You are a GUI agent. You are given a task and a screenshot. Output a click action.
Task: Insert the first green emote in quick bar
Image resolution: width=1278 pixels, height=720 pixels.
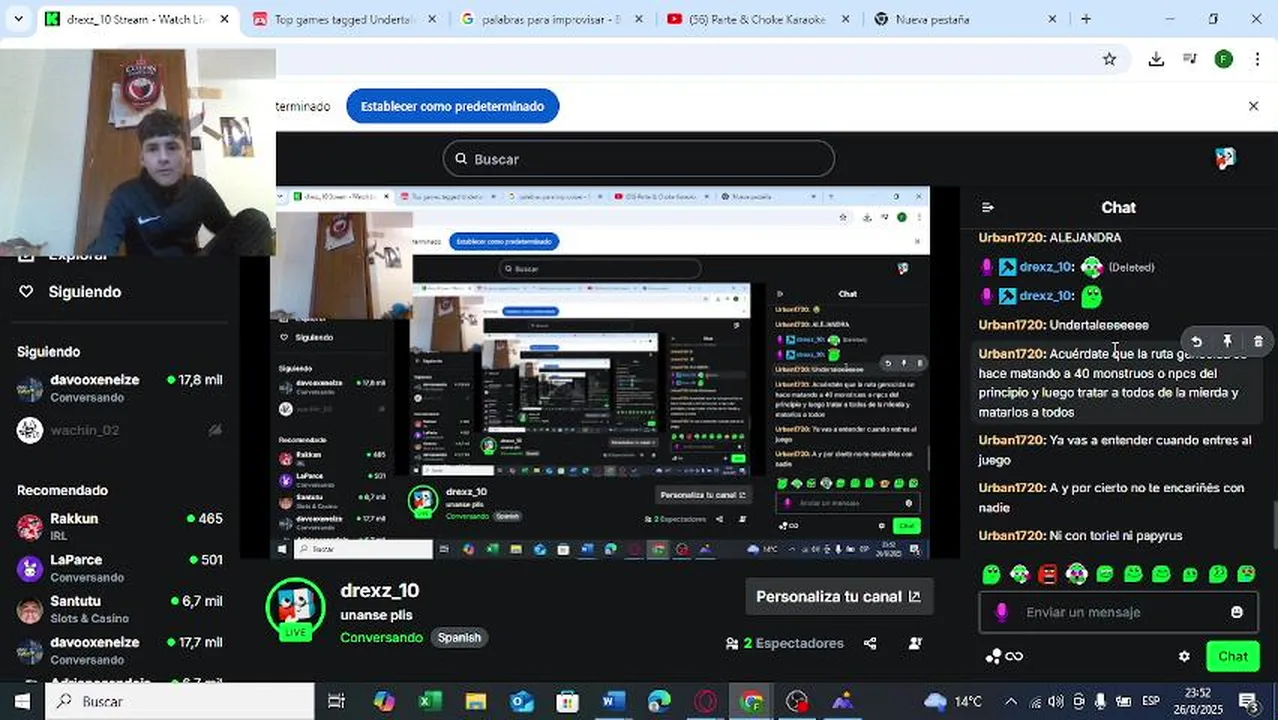(x=991, y=574)
